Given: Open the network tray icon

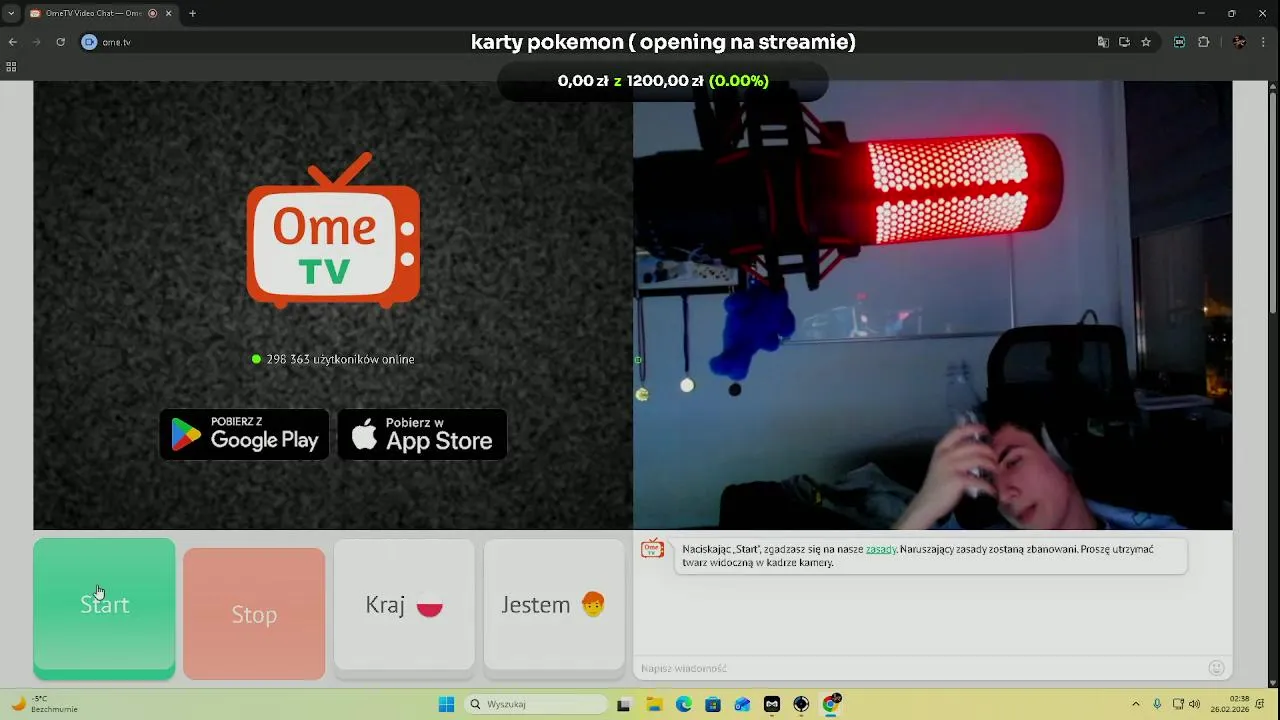Looking at the screenshot, I should click(1178, 704).
